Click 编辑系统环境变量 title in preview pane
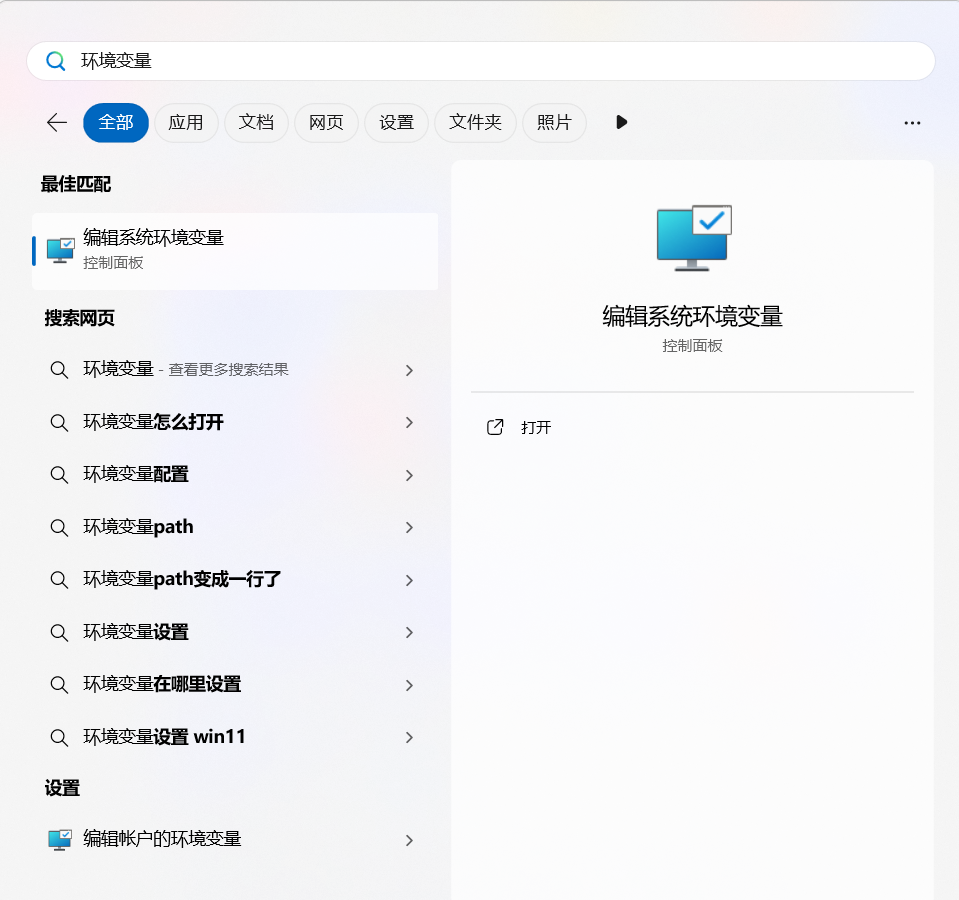The height and width of the screenshot is (900, 959). click(692, 316)
